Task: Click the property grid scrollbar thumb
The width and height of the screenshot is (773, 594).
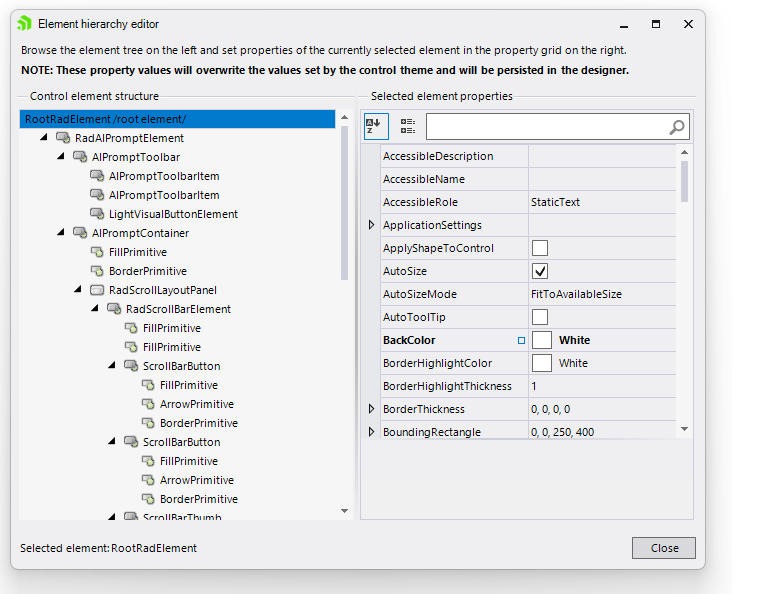Action: point(684,181)
